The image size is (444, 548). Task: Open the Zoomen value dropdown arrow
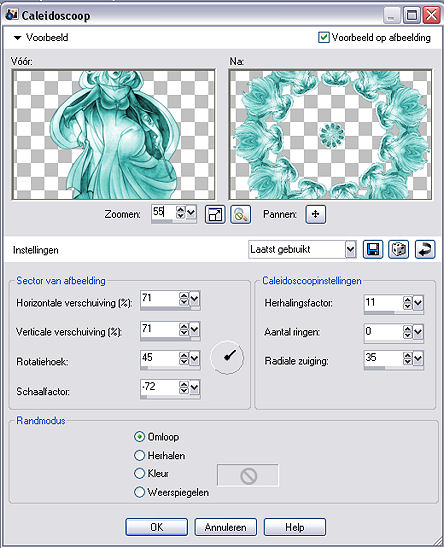coord(191,212)
